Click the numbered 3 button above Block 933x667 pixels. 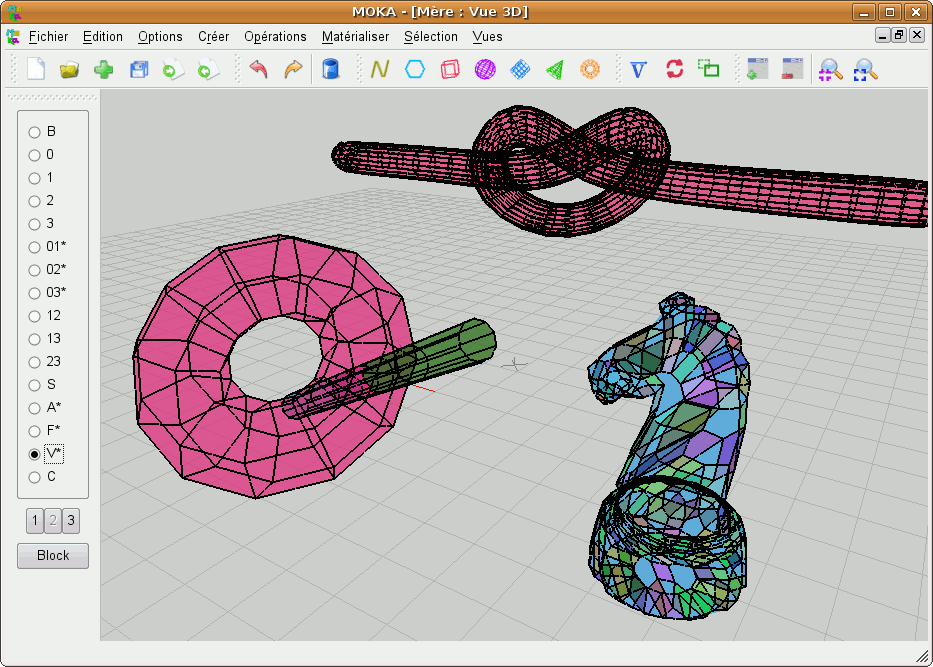71,520
